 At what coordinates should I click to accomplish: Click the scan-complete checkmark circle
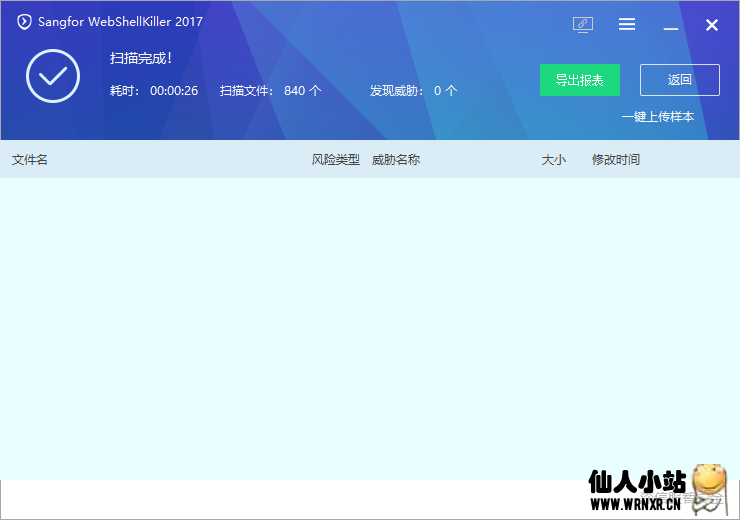click(x=53, y=76)
